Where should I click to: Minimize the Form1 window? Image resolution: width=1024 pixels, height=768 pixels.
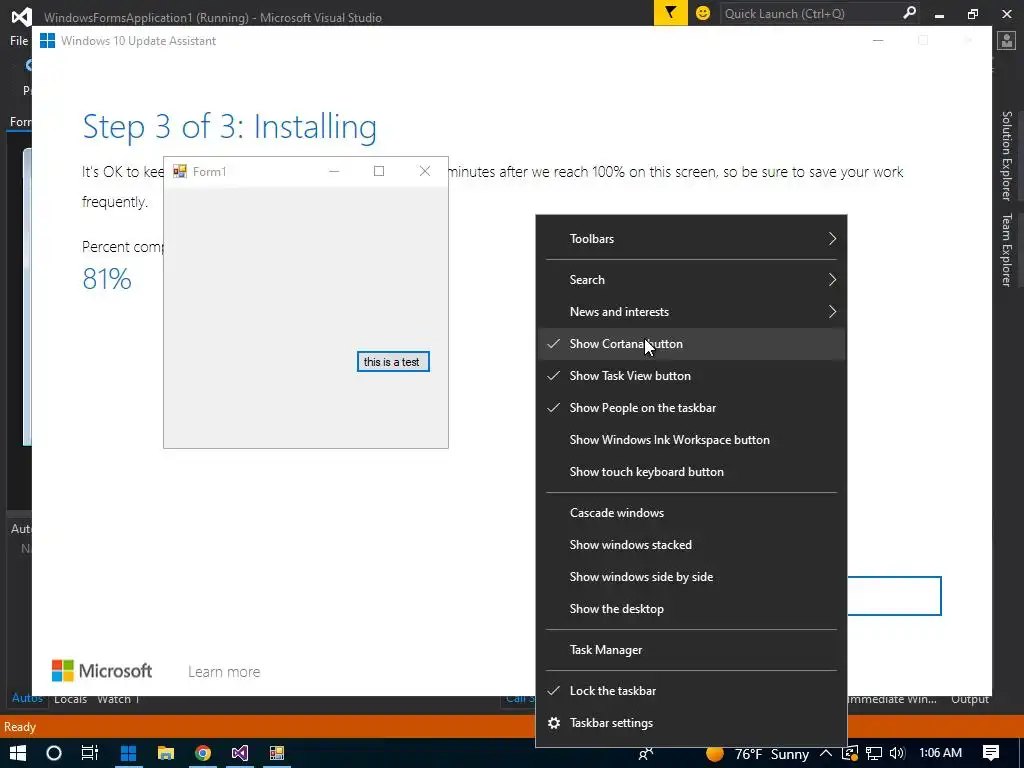pyautogui.click(x=334, y=171)
